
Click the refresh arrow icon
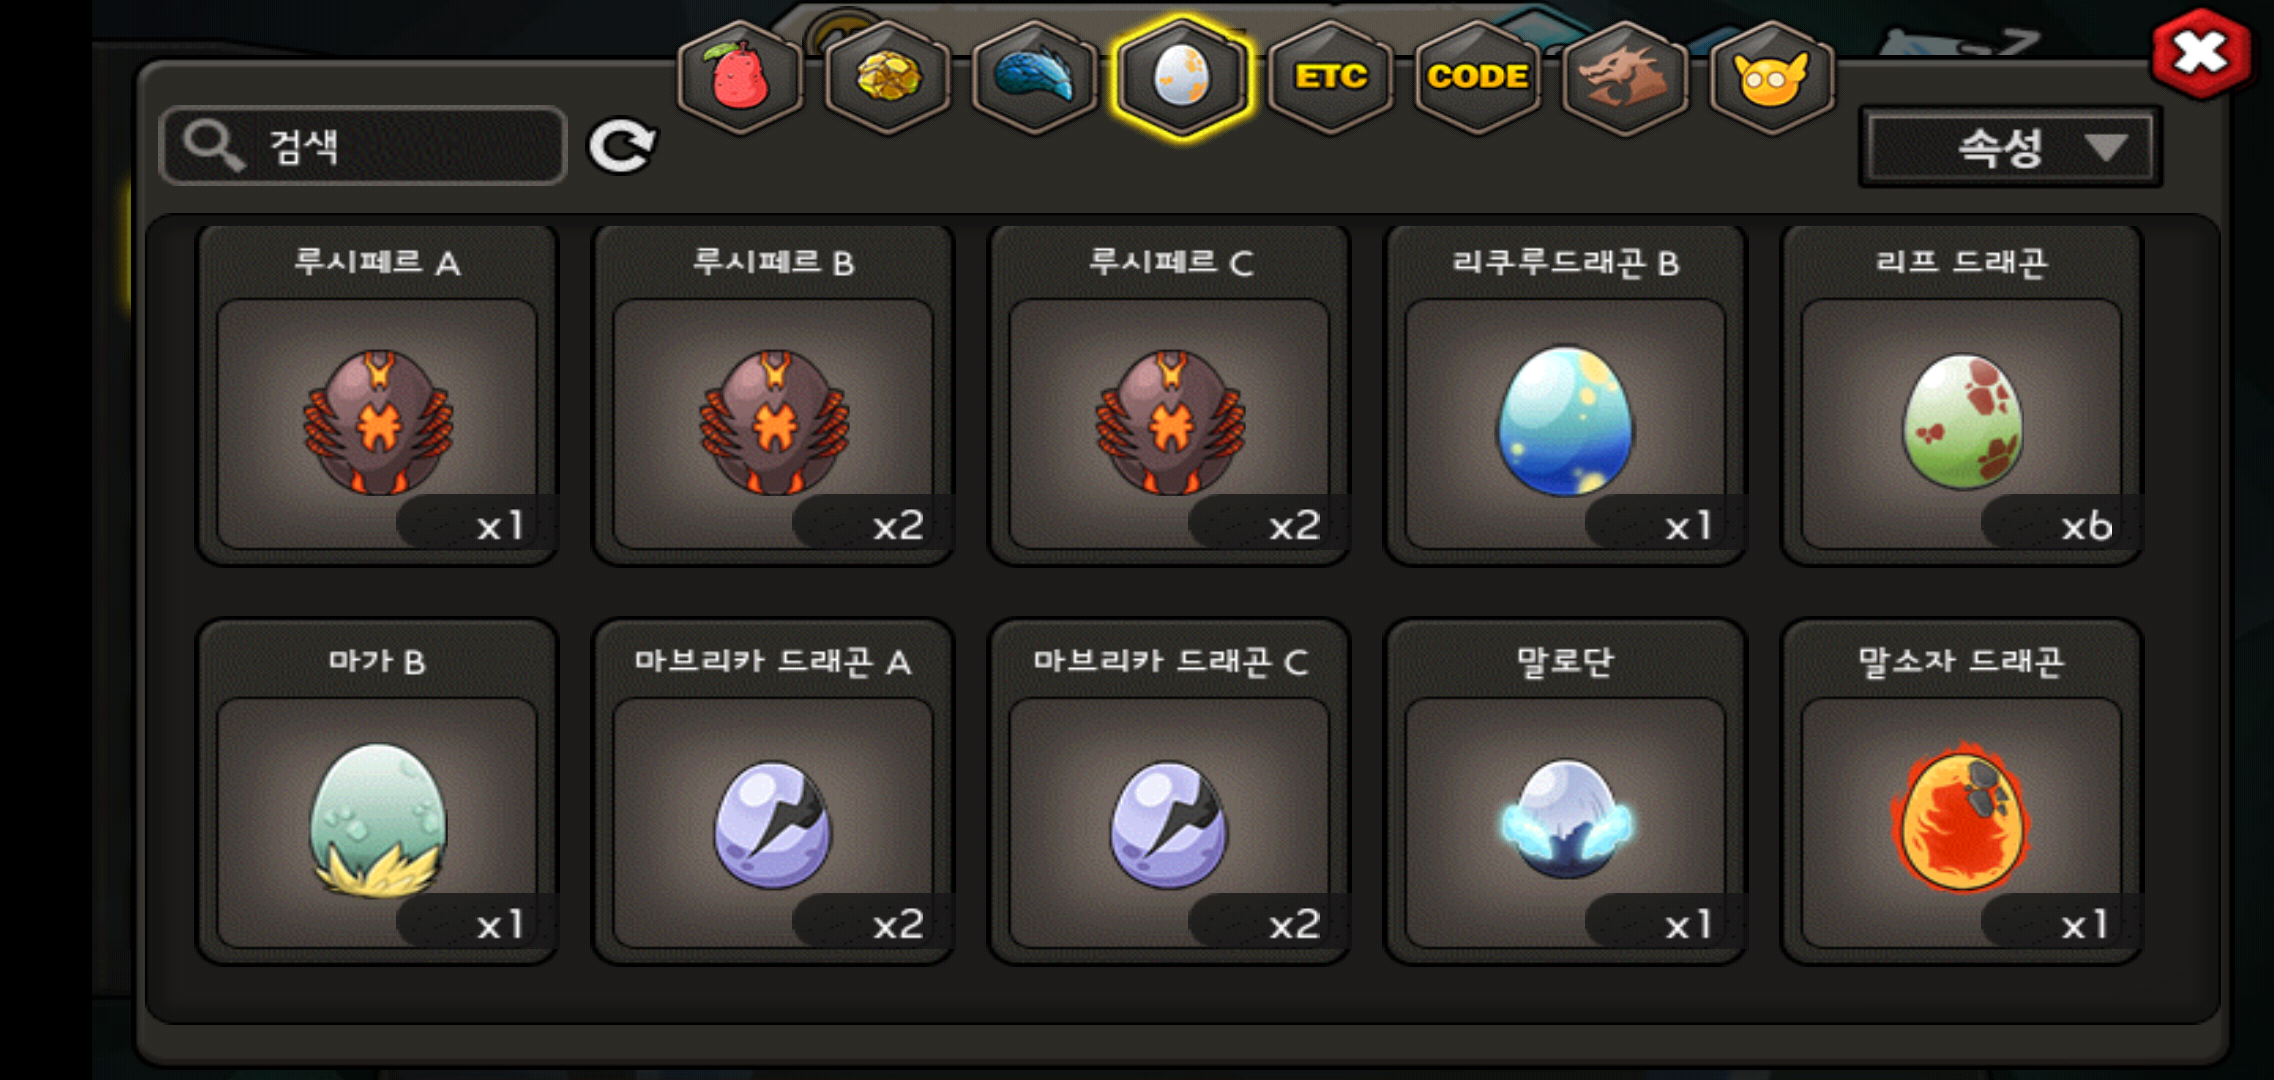click(x=621, y=146)
